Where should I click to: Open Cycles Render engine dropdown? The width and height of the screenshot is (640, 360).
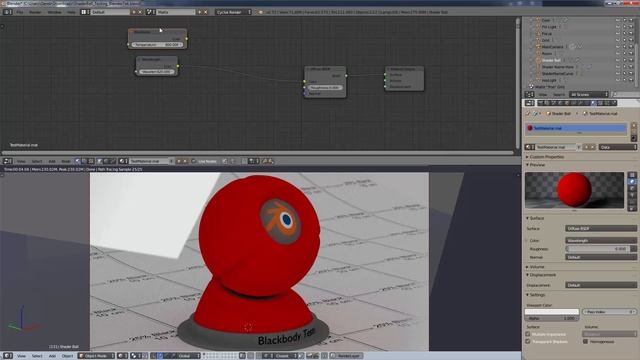[x=234, y=12]
